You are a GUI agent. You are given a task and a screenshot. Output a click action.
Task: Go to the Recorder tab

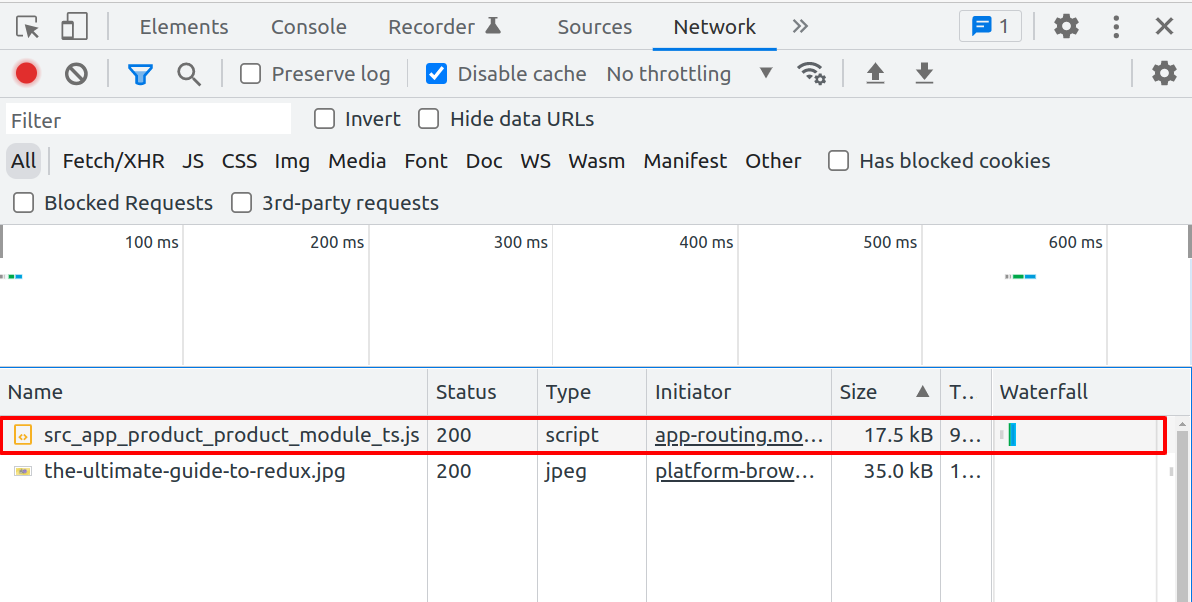pyautogui.click(x=445, y=27)
